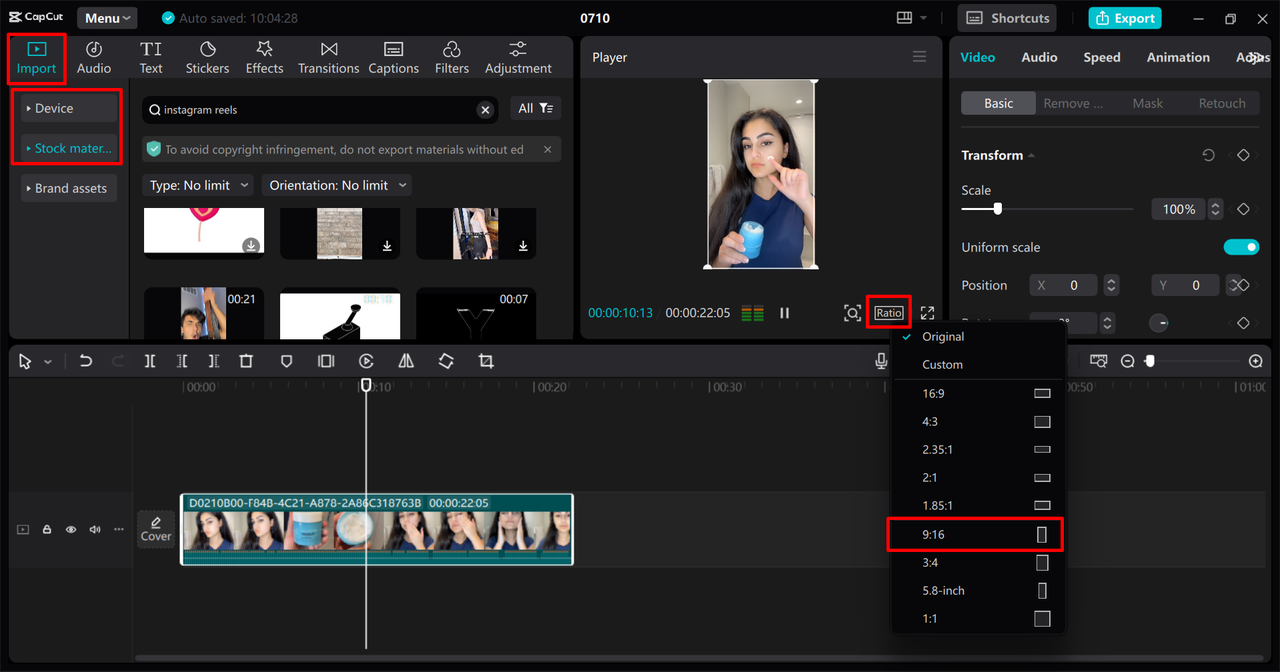
Task: Switch to the Speed tab in properties
Action: 1102,57
